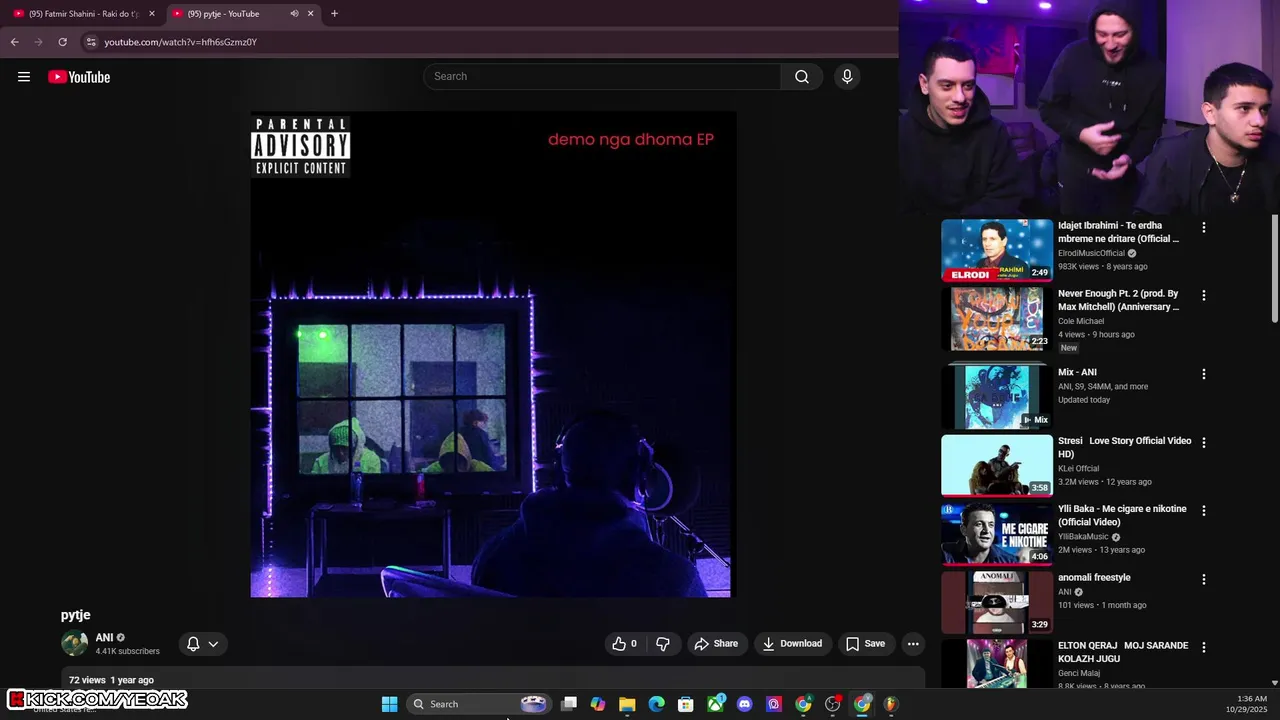Open the anomali freestyle thumbnail

pyautogui.click(x=997, y=602)
